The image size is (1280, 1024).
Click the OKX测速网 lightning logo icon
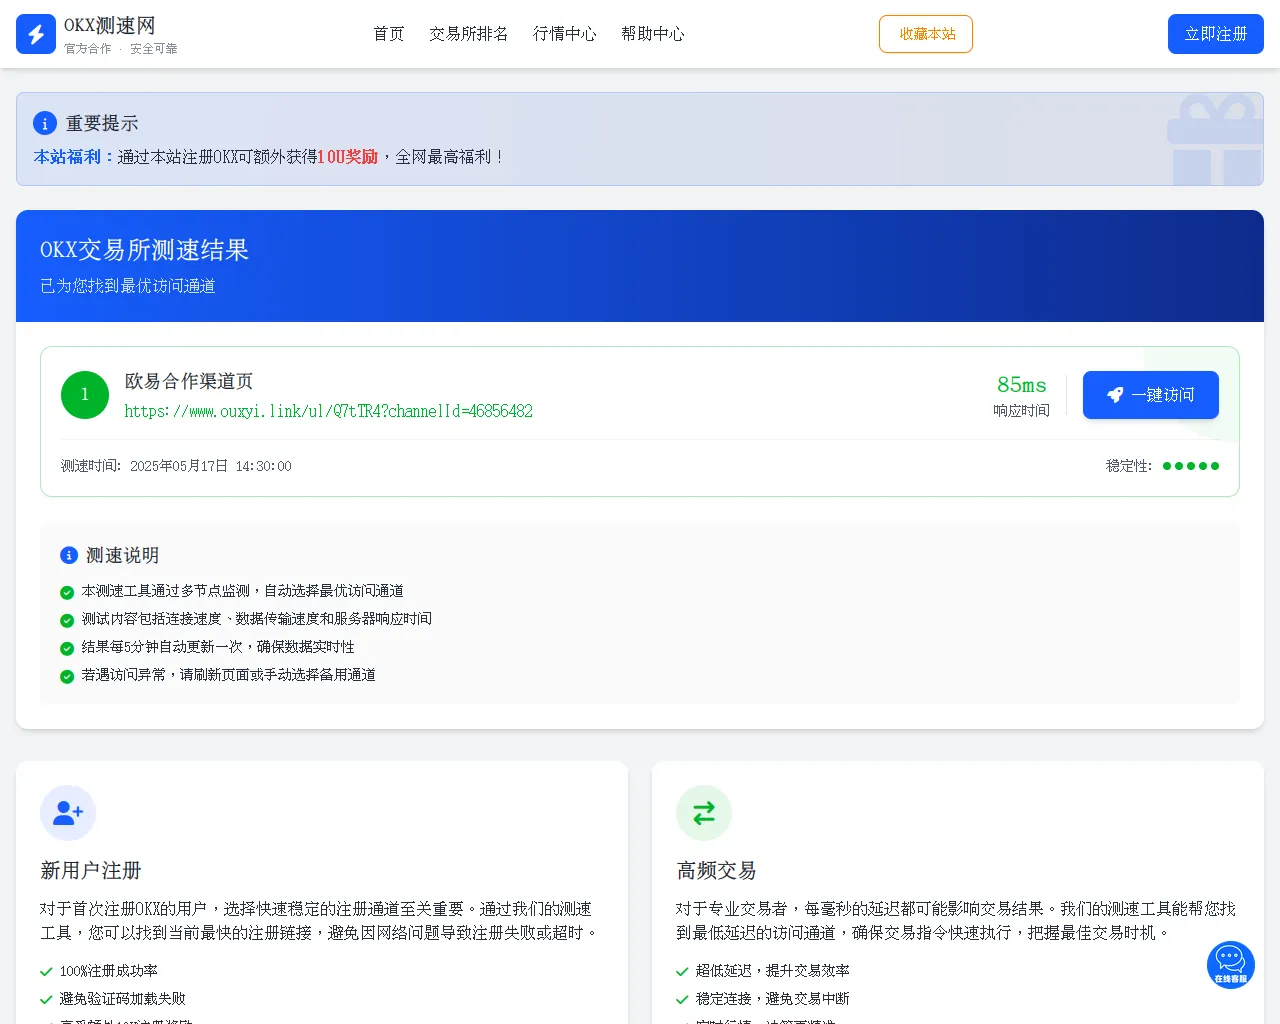36,34
